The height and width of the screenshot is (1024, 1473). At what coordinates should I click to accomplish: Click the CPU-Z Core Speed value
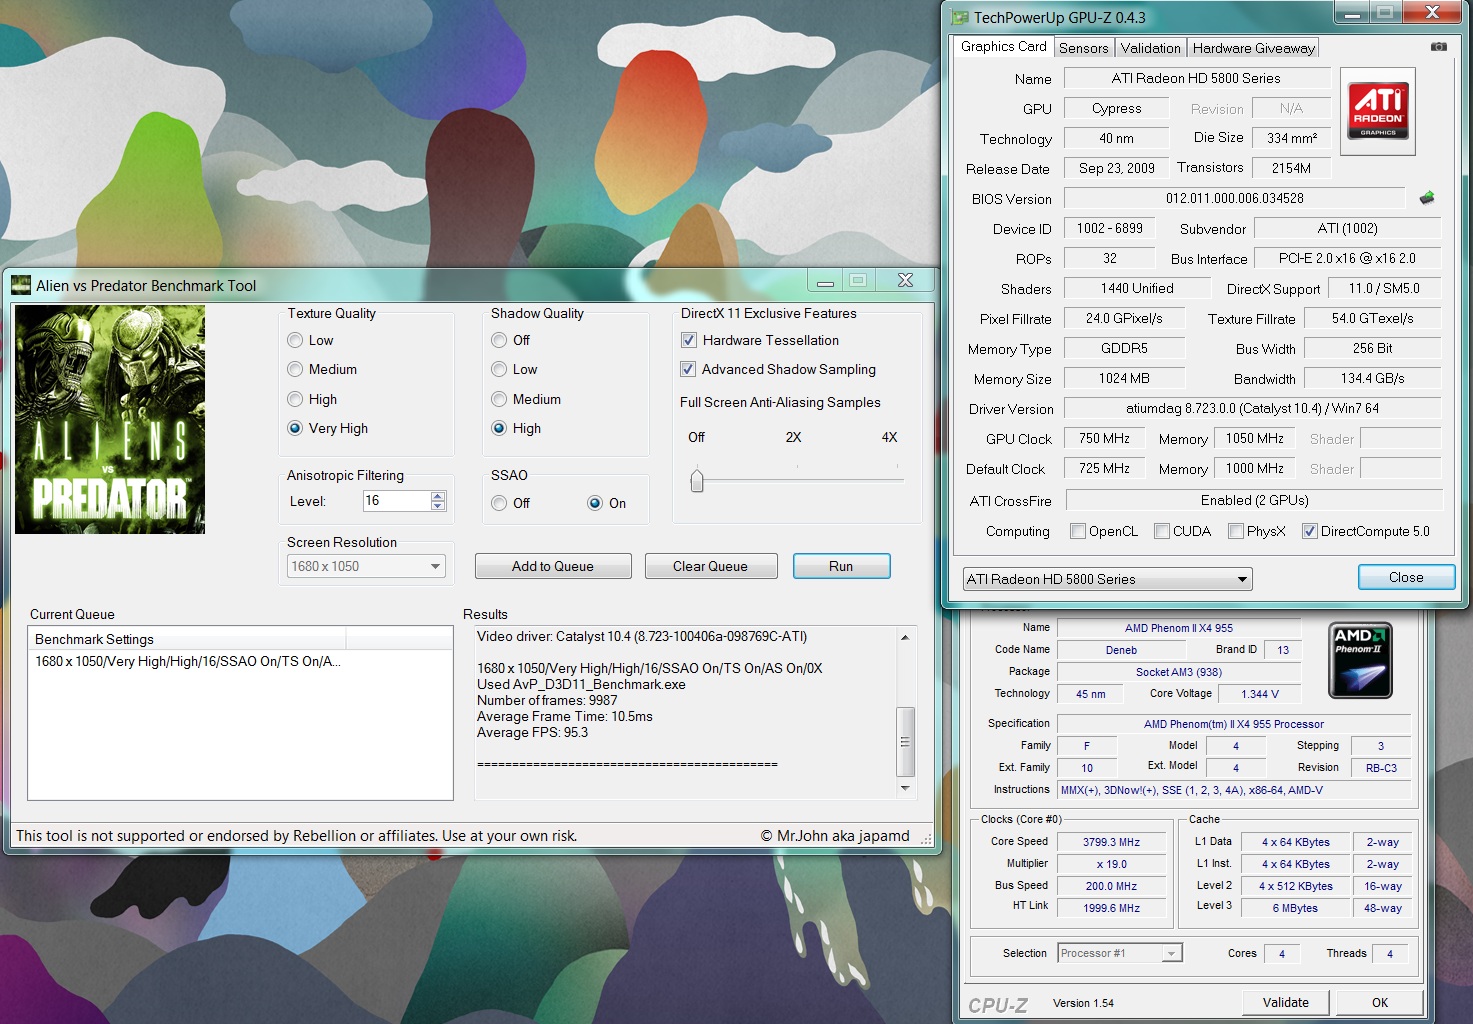1111,843
